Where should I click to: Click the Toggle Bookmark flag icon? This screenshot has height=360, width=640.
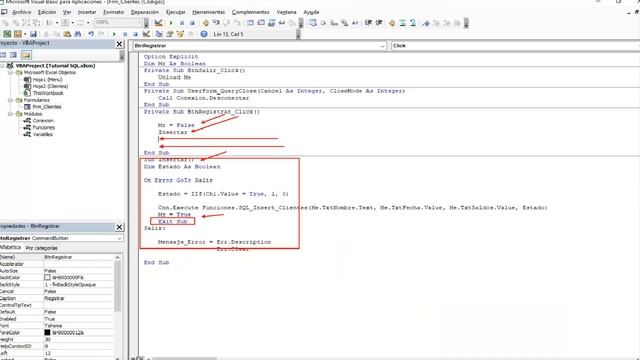[x=426, y=23]
